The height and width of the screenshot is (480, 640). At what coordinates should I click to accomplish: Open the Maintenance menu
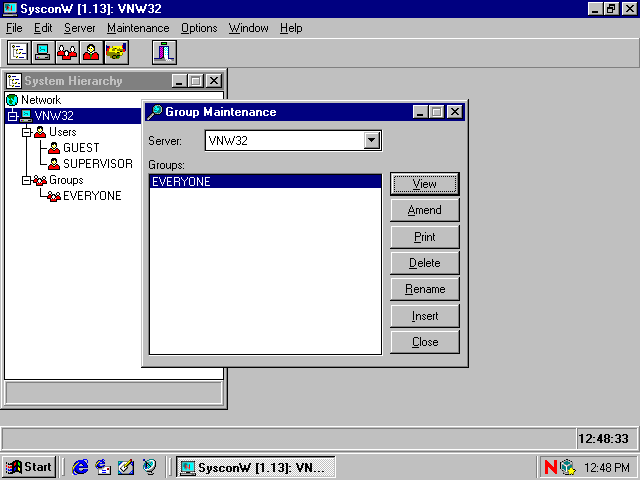tap(138, 28)
